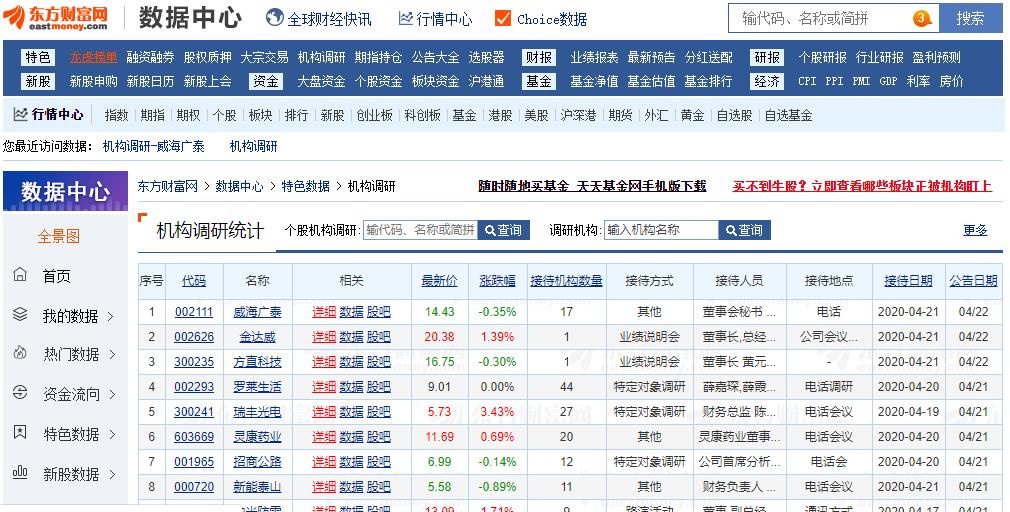
Task: Open recently visited 机构调研-威海广泰 link
Action: [153, 147]
